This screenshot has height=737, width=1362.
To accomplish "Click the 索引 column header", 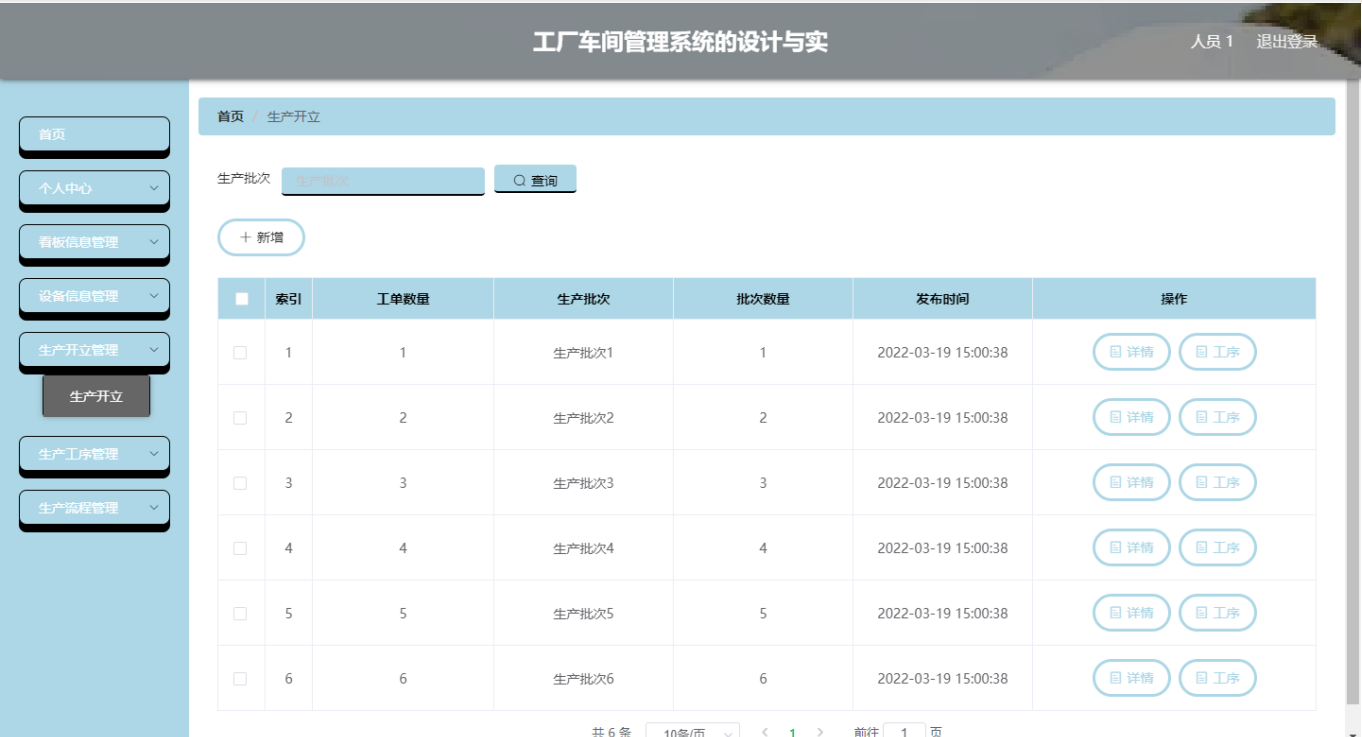I will [289, 299].
